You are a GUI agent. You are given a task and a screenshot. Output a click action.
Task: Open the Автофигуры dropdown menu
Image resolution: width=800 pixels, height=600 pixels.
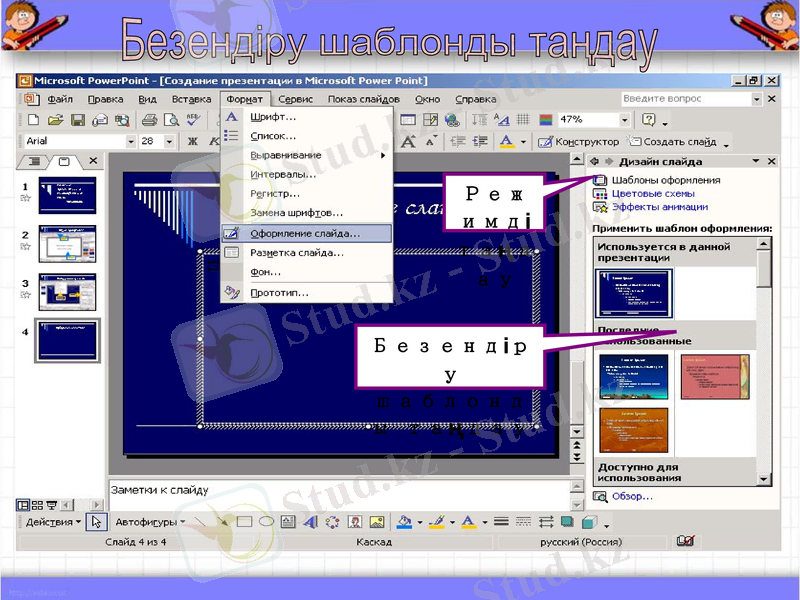[x=151, y=521]
